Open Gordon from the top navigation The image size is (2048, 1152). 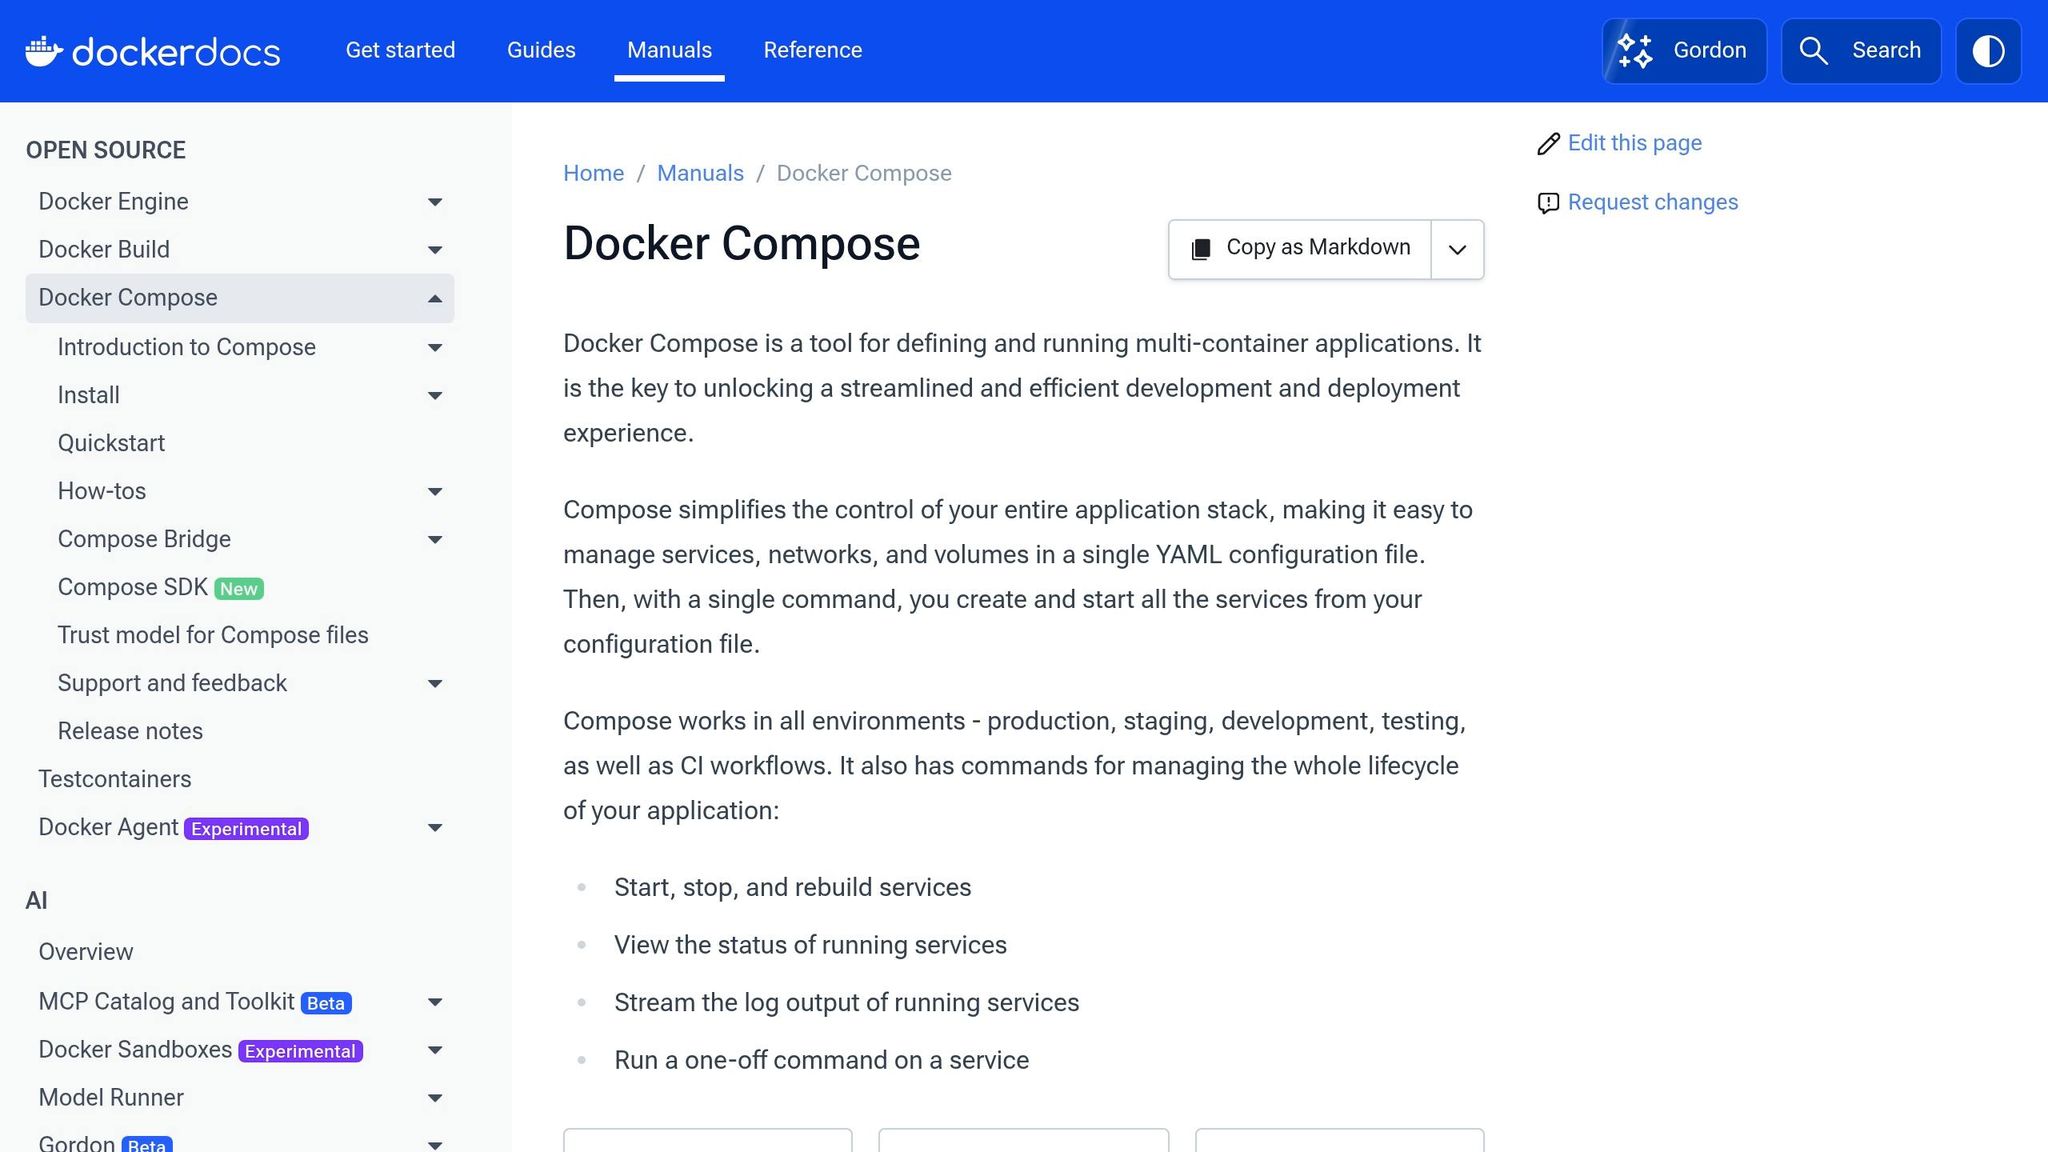tap(1684, 50)
